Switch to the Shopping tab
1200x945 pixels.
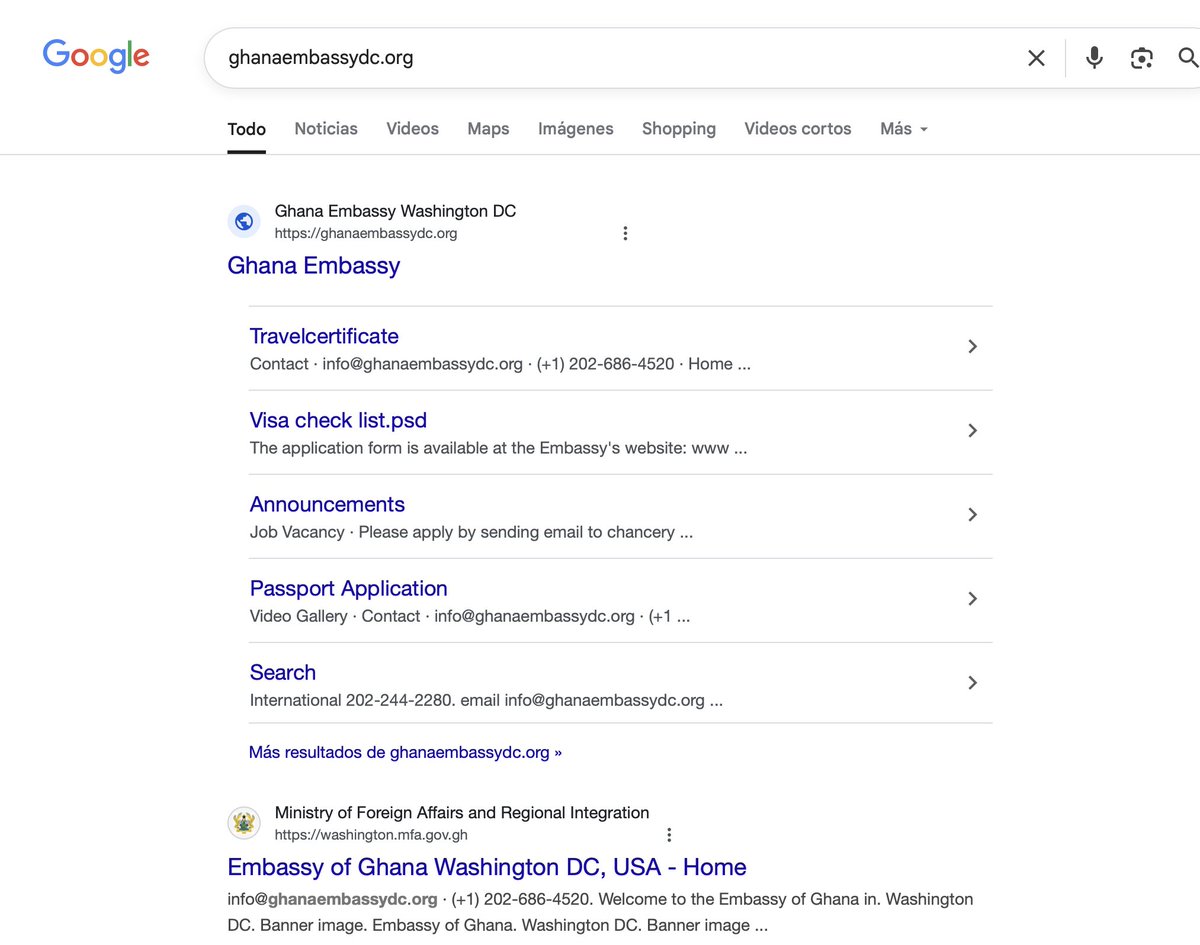[679, 129]
